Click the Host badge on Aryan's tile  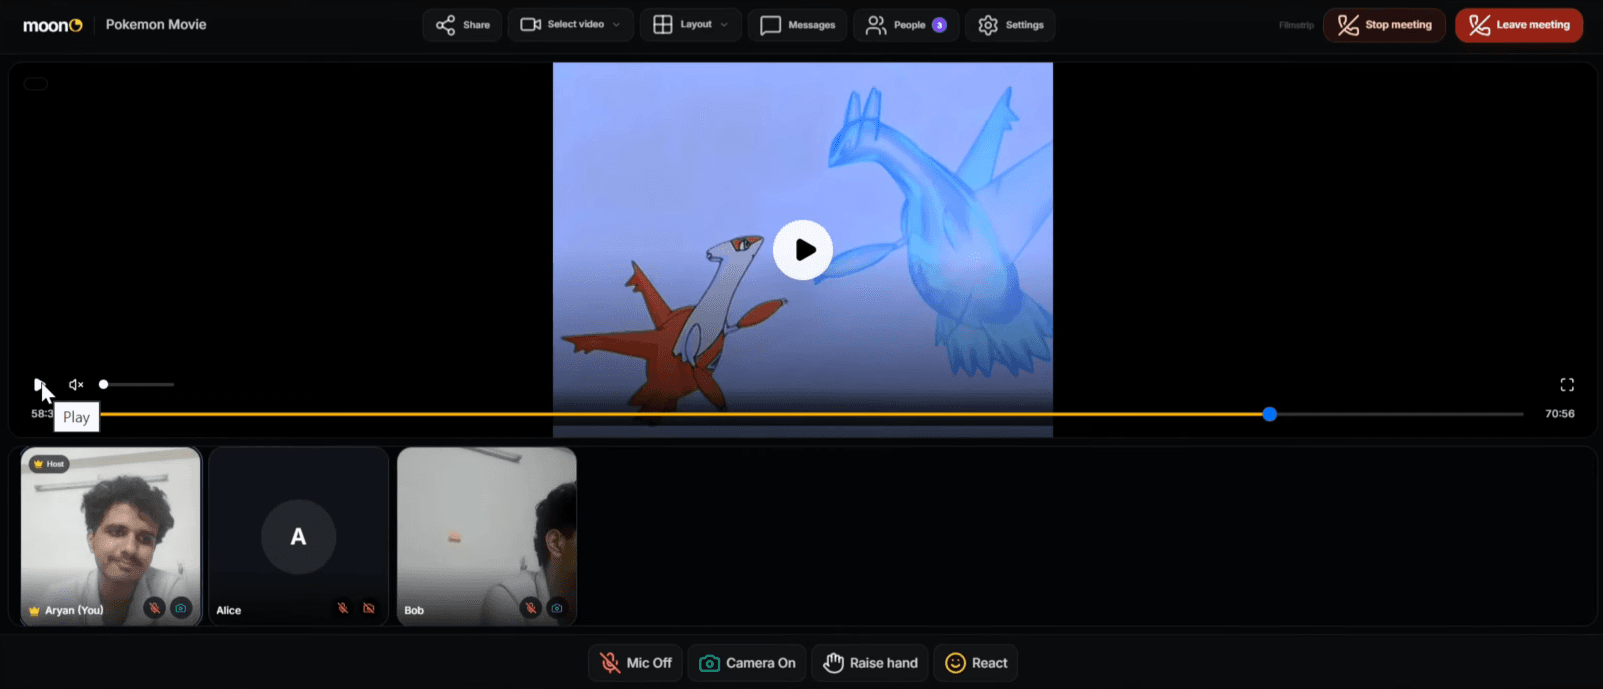48,464
